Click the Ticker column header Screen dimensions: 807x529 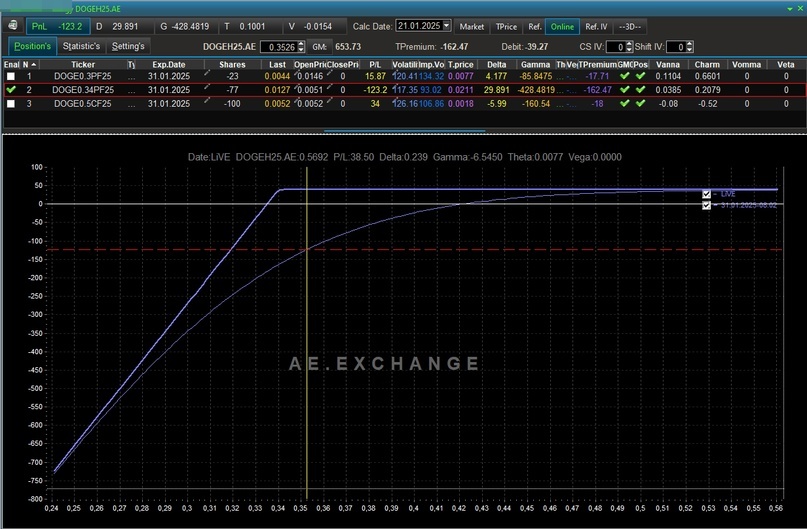[83, 64]
